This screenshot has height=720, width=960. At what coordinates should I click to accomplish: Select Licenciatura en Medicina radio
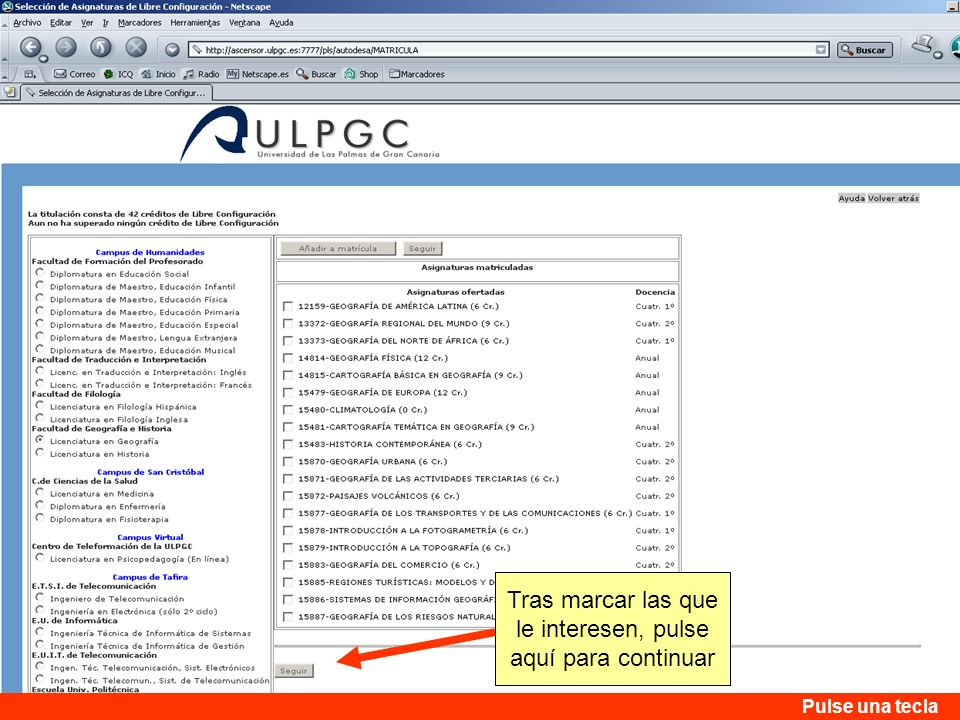point(40,492)
